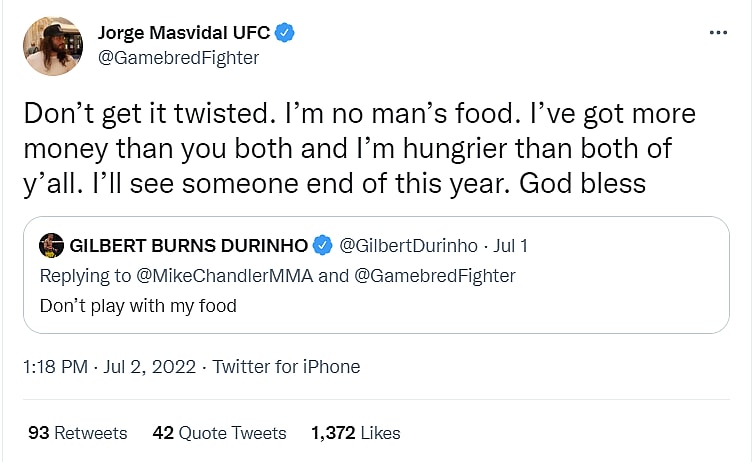View the 1,372 Likes list
Screen dimensions: 755x462
(355, 433)
